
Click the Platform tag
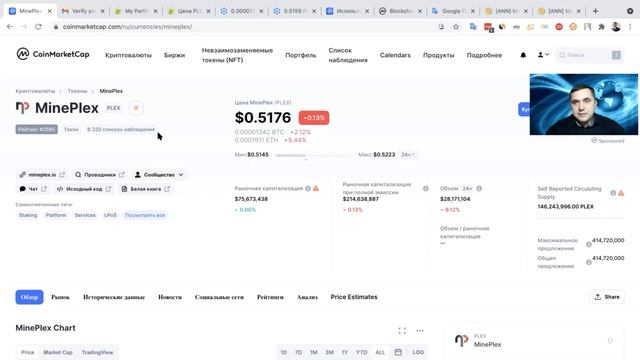coord(56,215)
